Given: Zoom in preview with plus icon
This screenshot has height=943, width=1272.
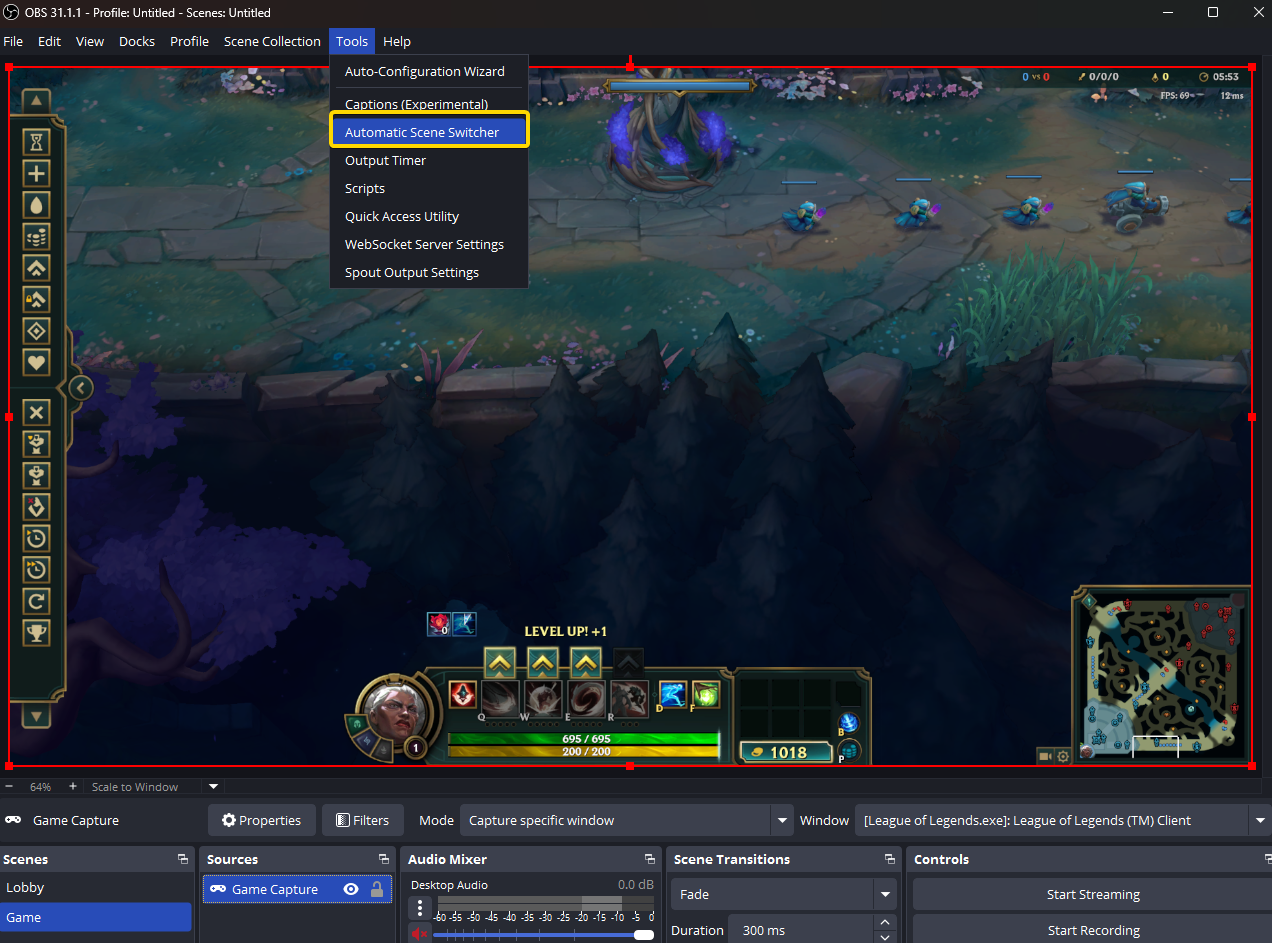Looking at the screenshot, I should (73, 787).
